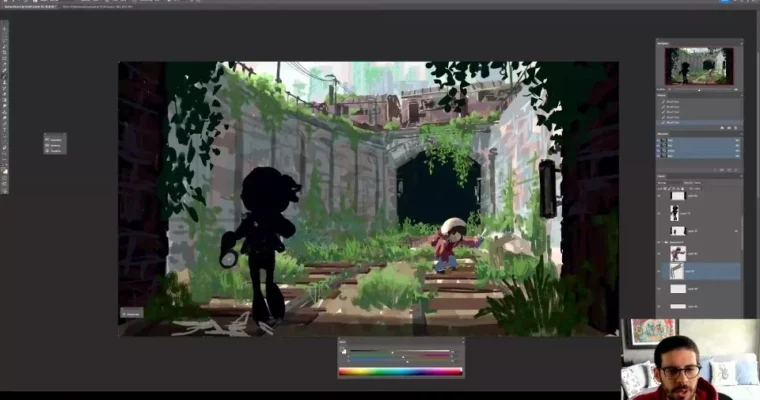This screenshot has height=400, width=760.
Task: Toggle visibility of the RGB channel
Action: click(x=658, y=140)
